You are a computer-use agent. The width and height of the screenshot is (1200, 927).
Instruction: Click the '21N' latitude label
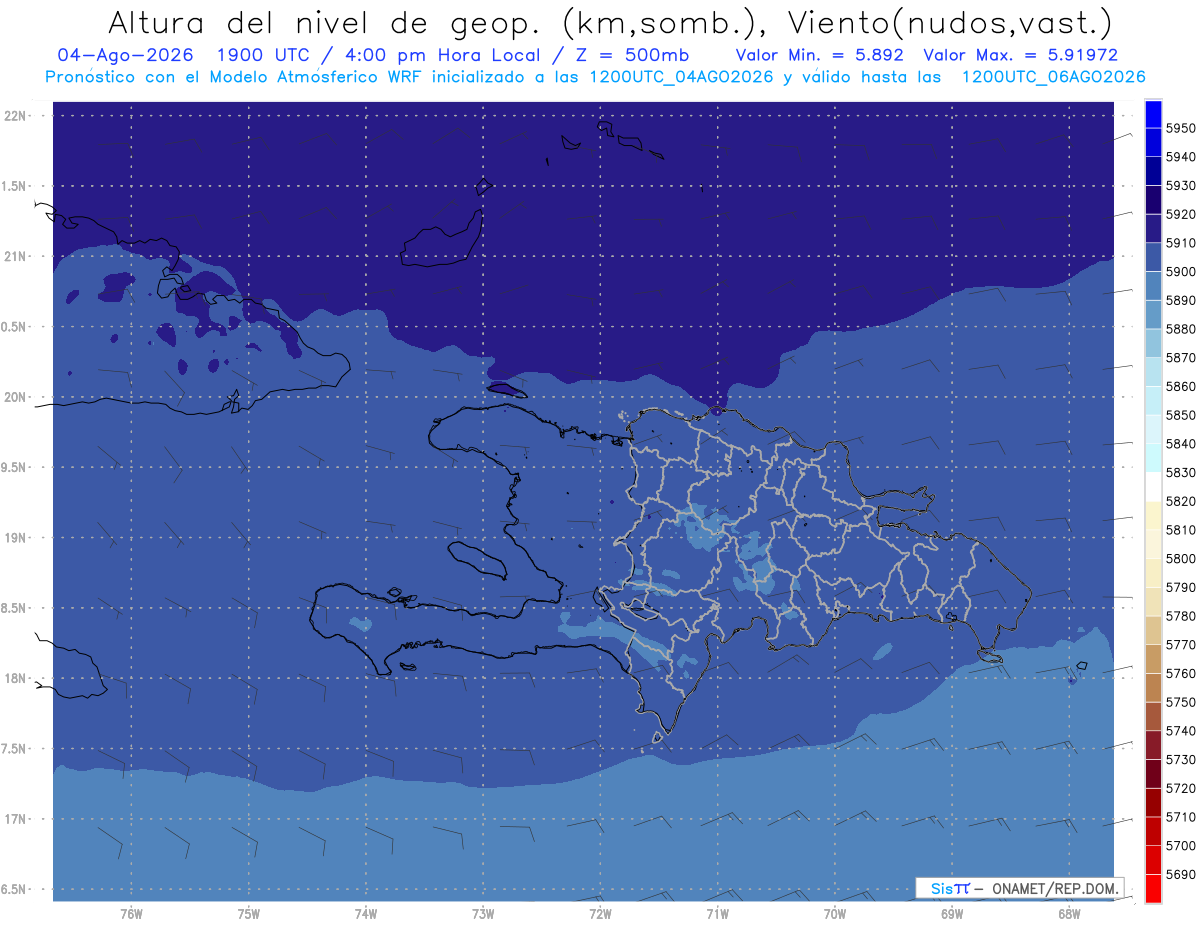[16, 256]
